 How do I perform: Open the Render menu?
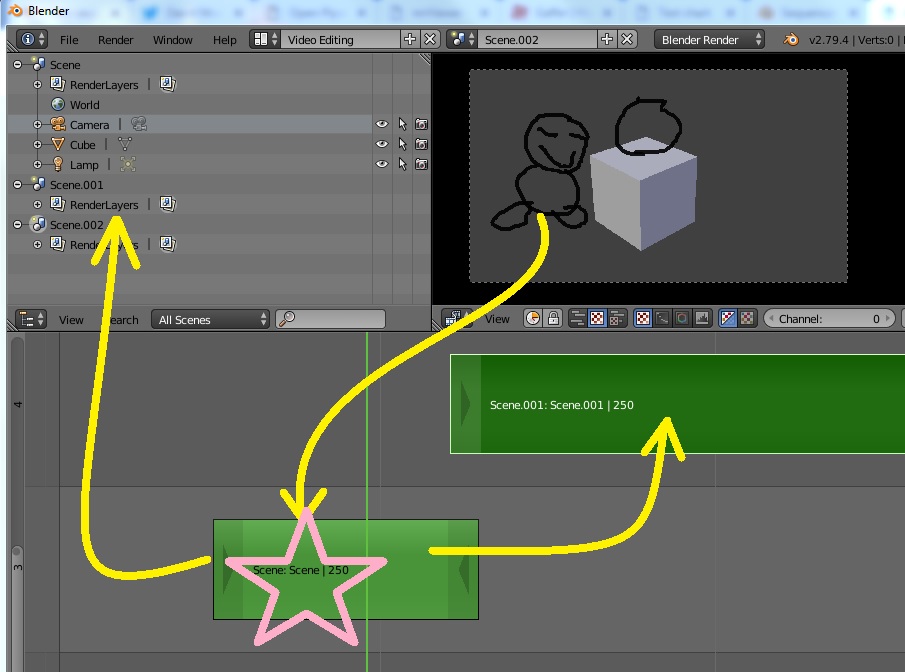pyautogui.click(x=115, y=40)
